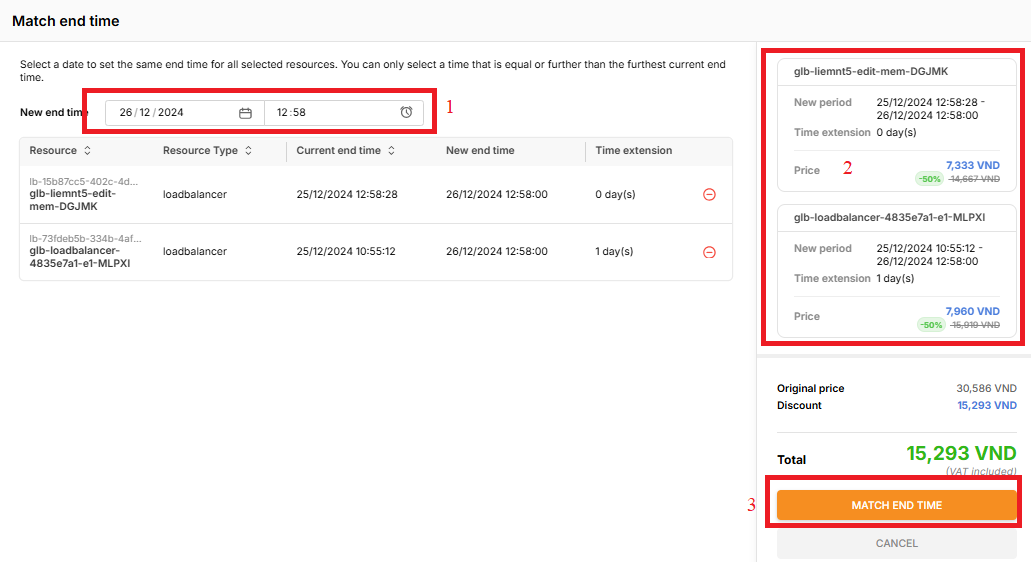Open the clock time picker icon

click(406, 113)
